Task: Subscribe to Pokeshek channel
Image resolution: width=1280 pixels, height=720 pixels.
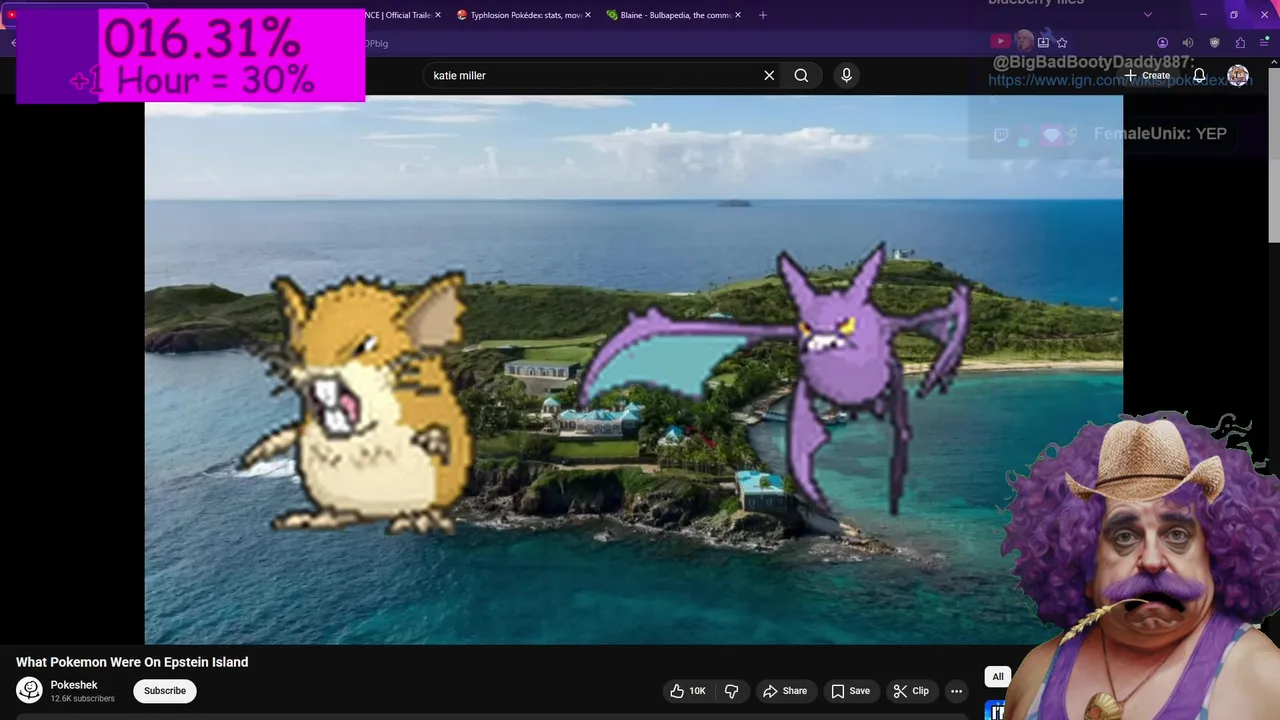Action: click(x=165, y=691)
